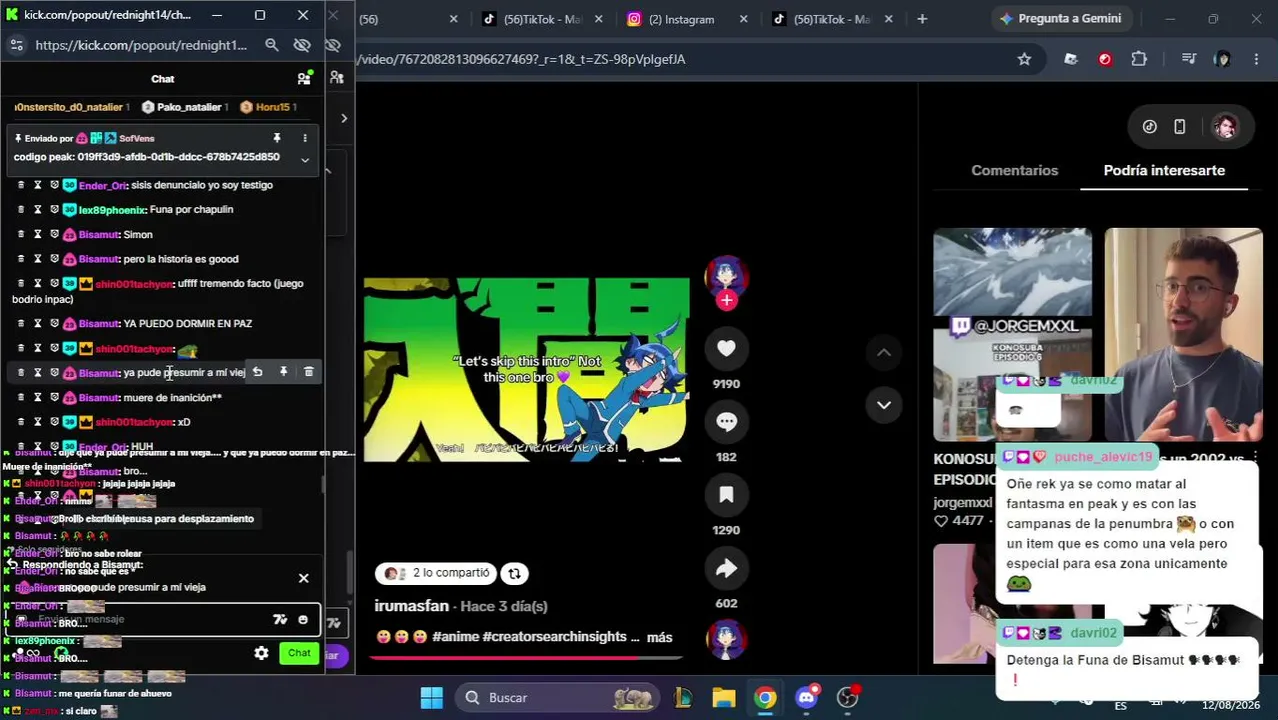Image resolution: width=1278 pixels, height=720 pixels.
Task: Click Kick chat scrollbar
Action: click(x=322, y=483)
